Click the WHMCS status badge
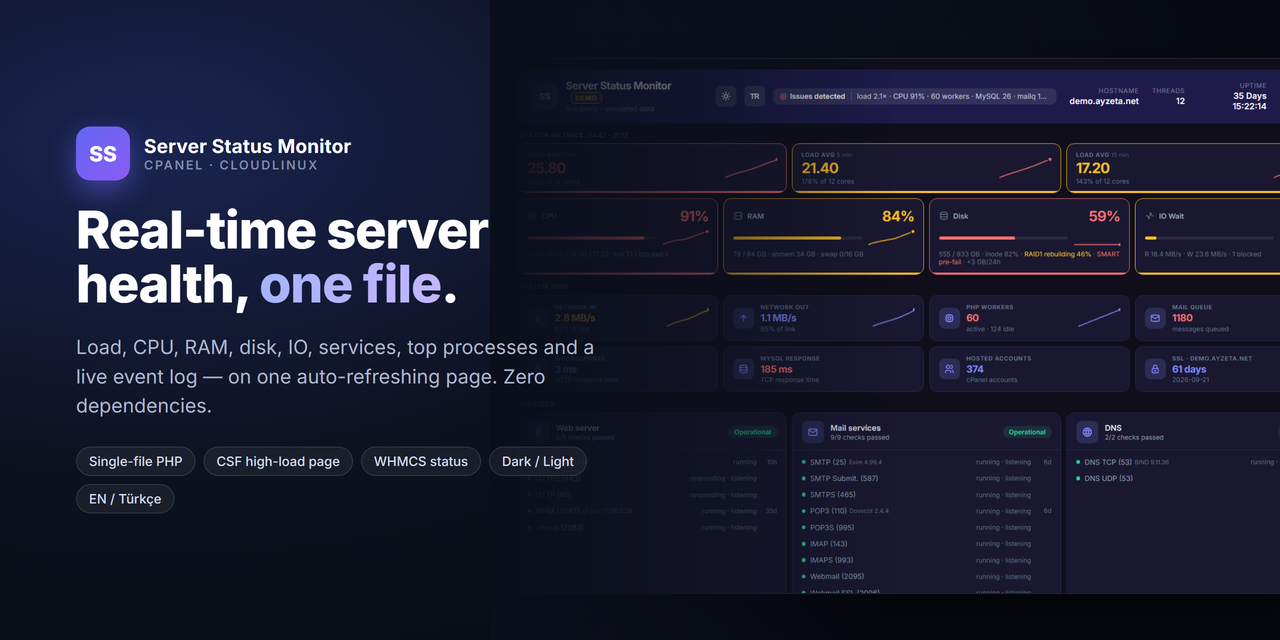This screenshot has width=1280, height=640. [421, 461]
